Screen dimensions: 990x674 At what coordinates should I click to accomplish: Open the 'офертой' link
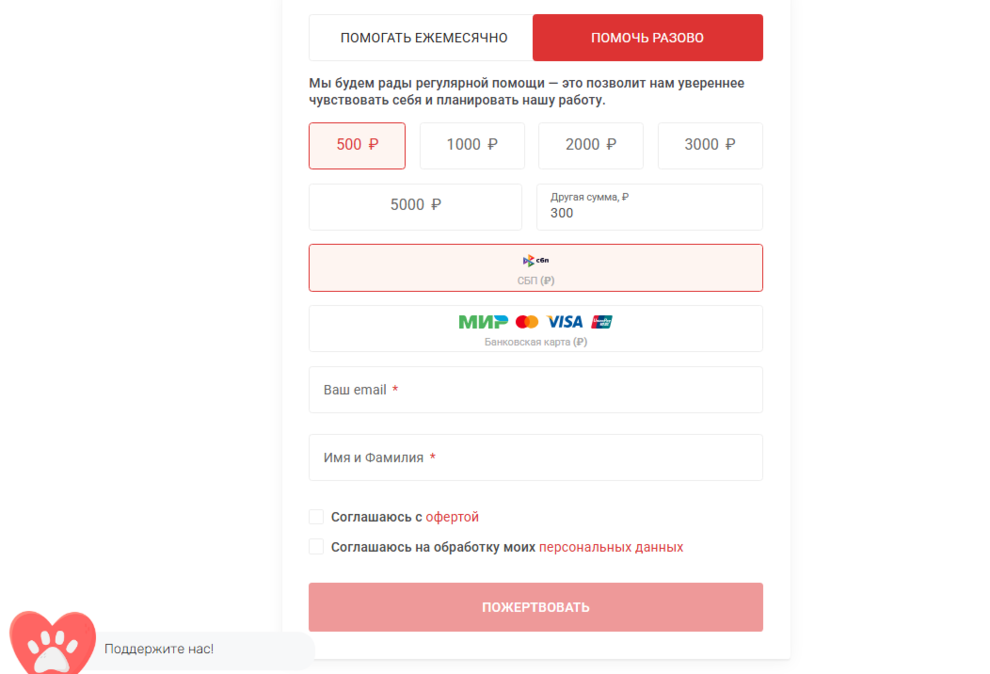454,516
